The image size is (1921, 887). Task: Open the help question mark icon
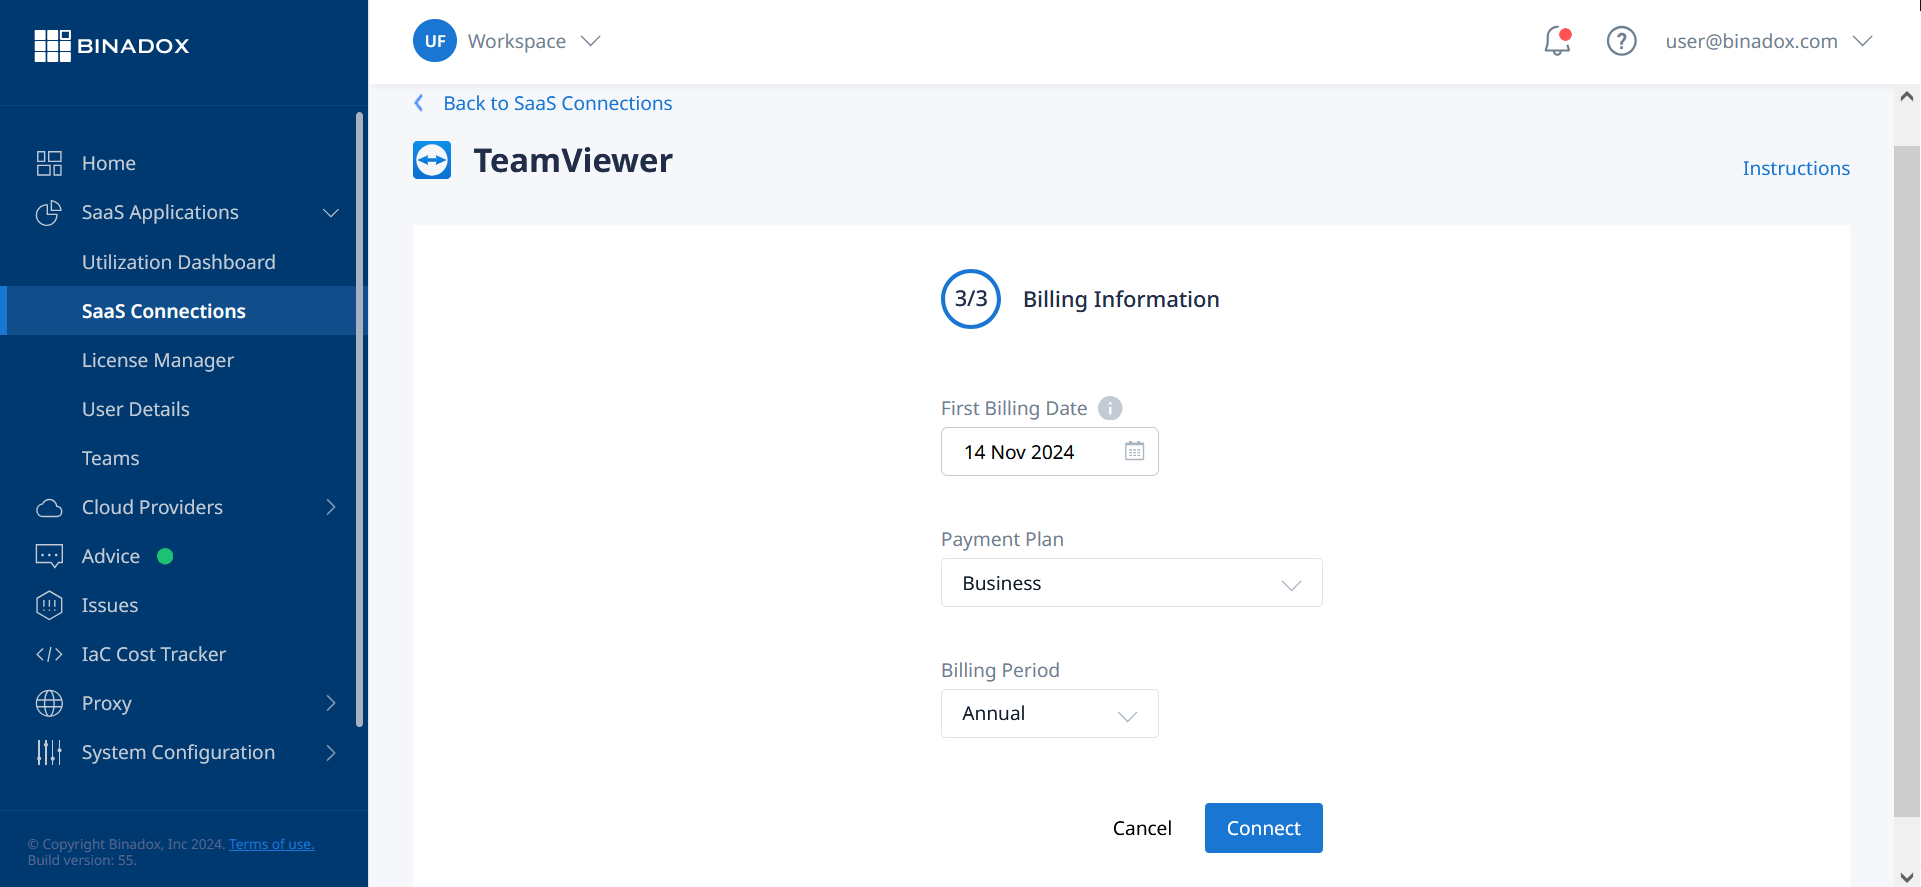[x=1621, y=41]
